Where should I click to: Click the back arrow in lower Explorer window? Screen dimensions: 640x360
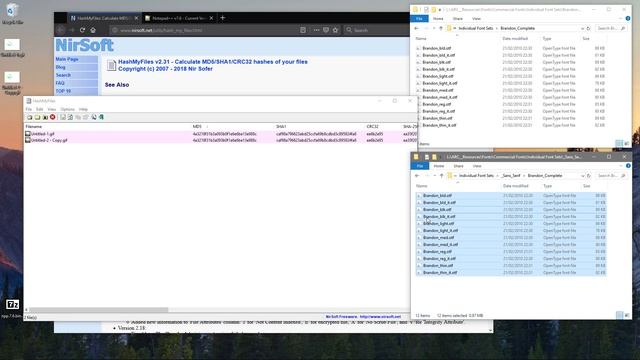coord(417,176)
